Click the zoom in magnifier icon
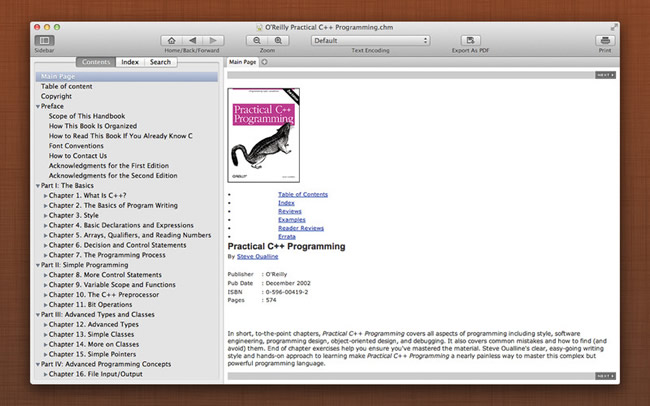This screenshot has width=650, height=406. pos(278,40)
